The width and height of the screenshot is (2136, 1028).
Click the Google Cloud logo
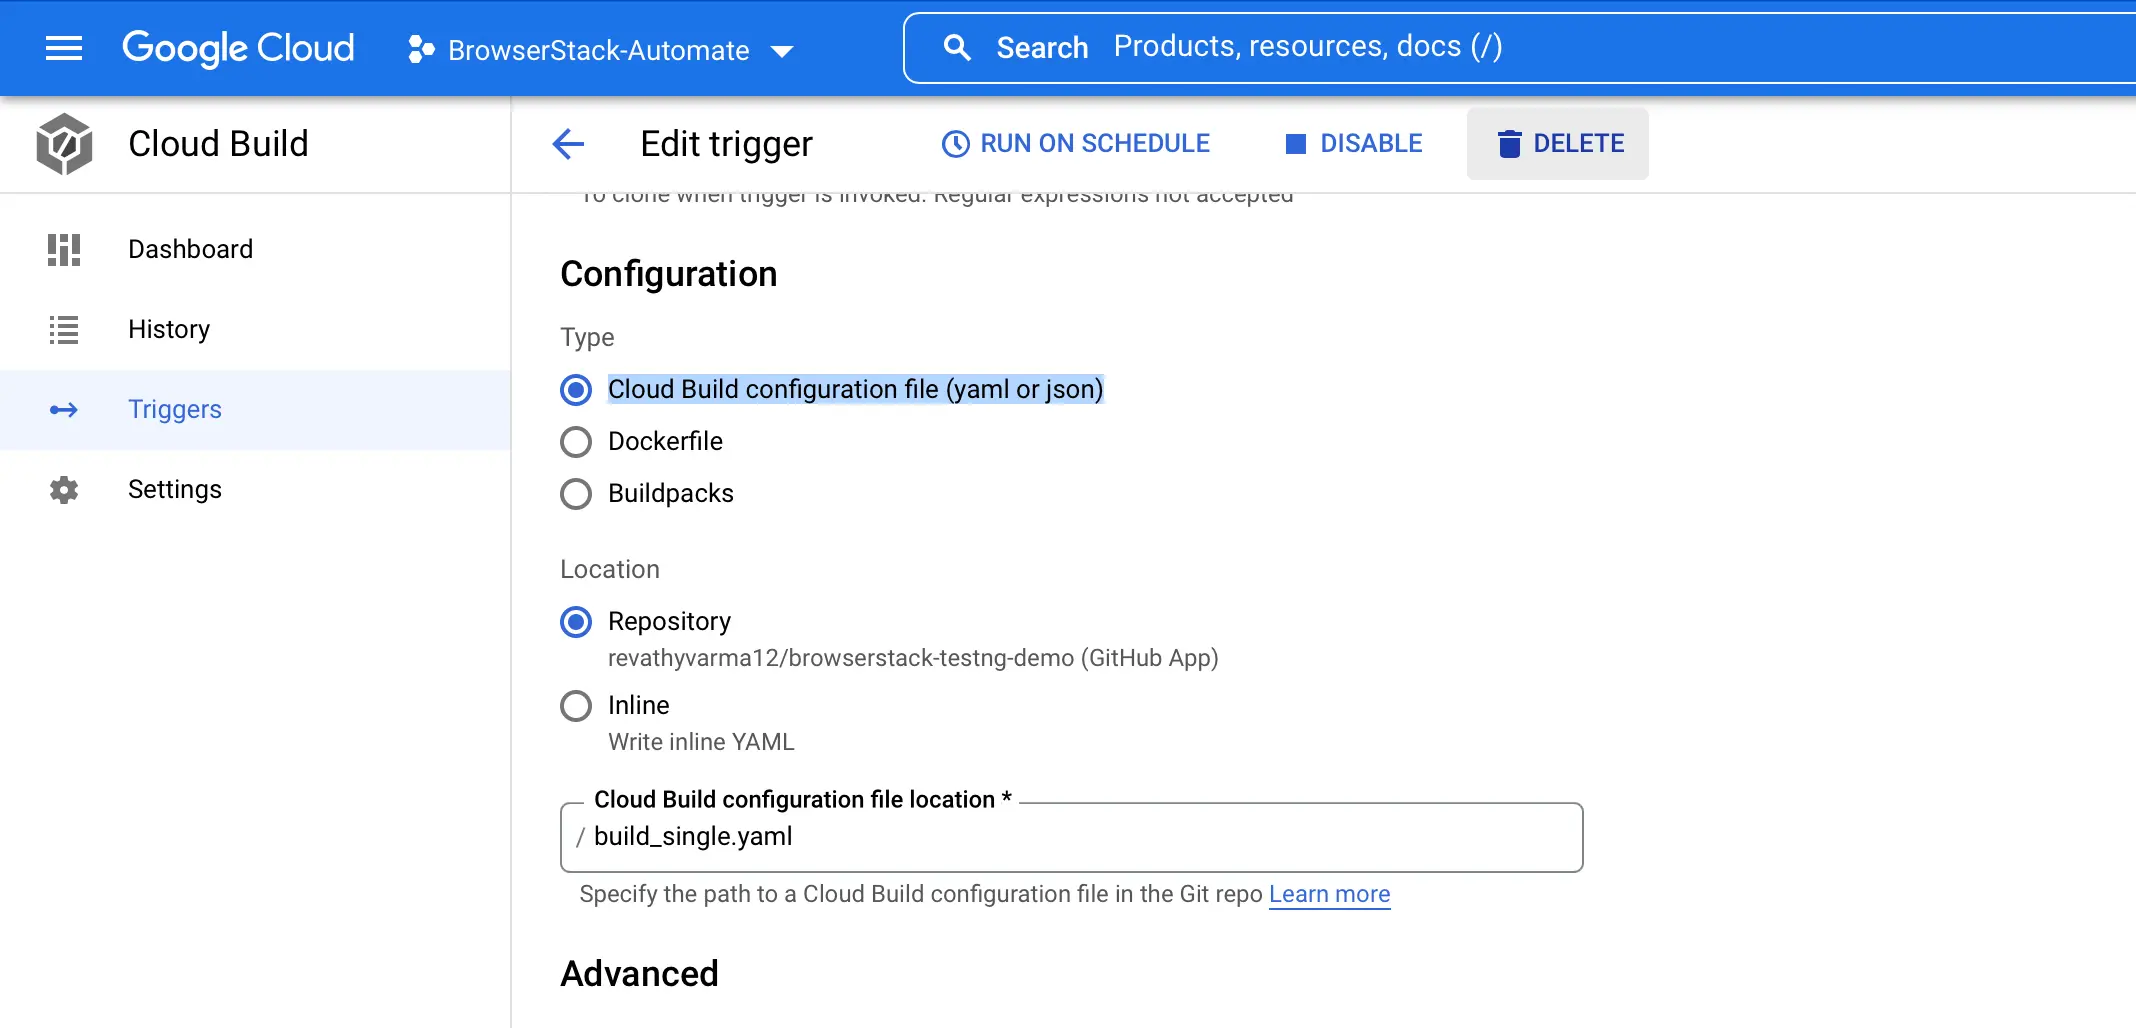pyautogui.click(x=238, y=48)
